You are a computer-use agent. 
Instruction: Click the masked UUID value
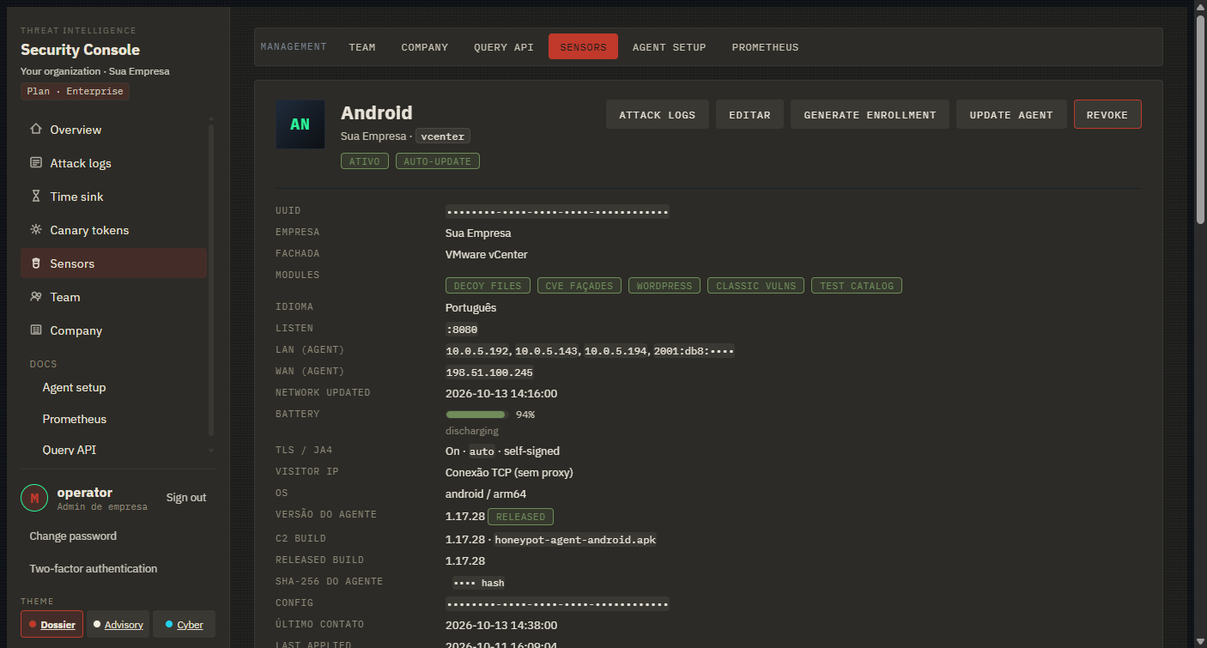pyautogui.click(x=557, y=212)
